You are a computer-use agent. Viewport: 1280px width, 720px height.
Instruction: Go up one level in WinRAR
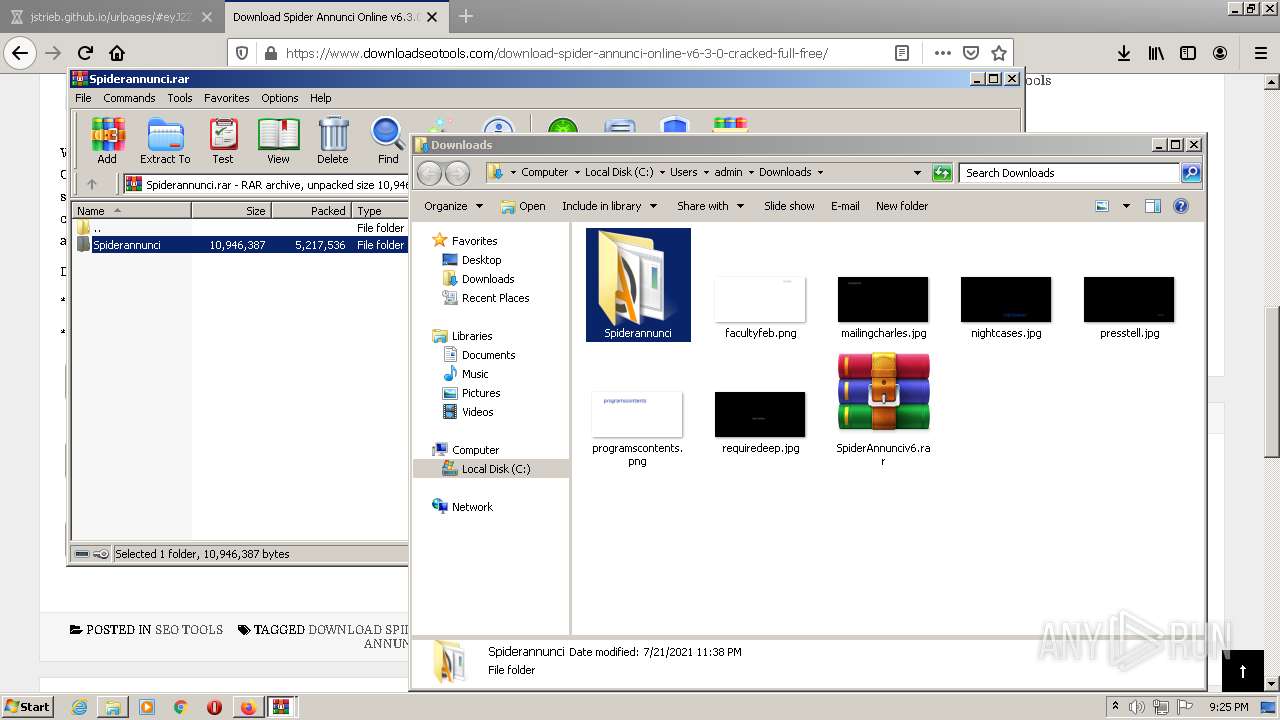pos(92,184)
